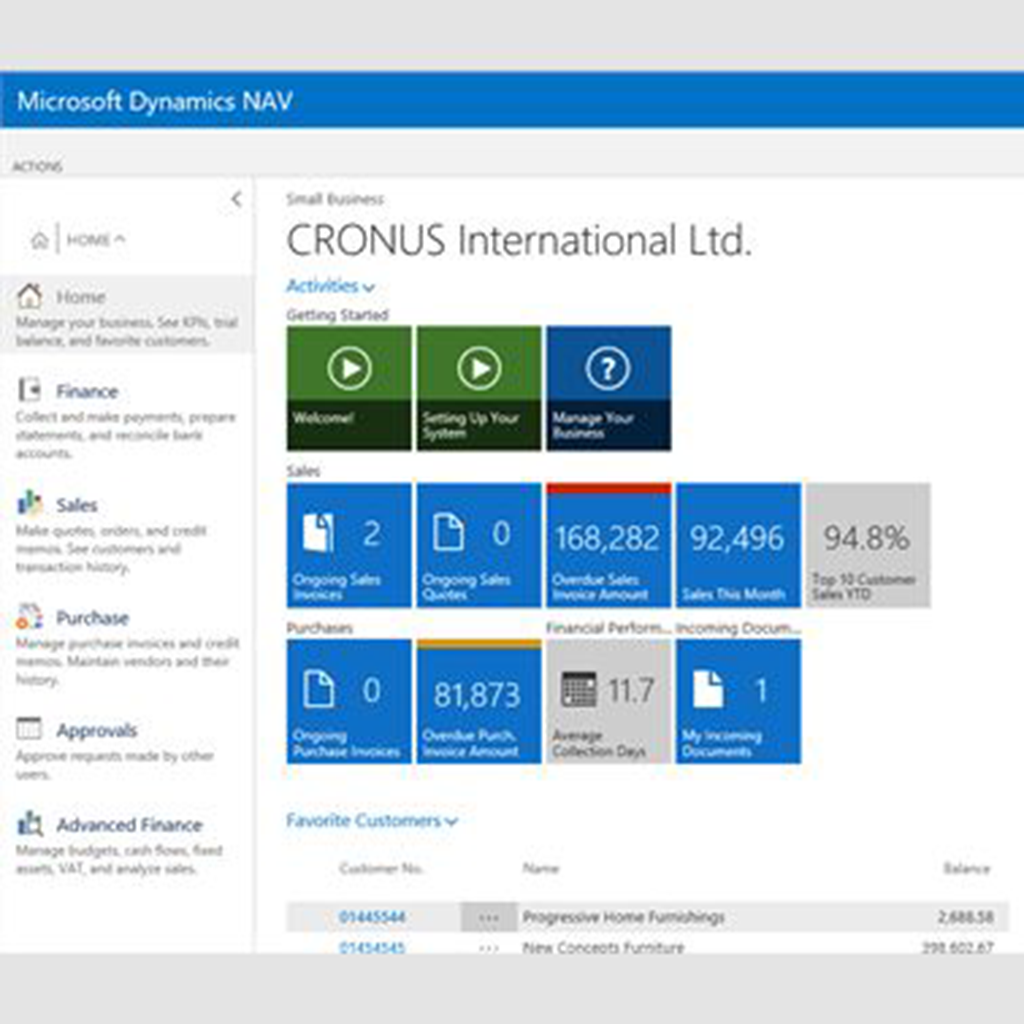This screenshot has height=1024, width=1024.
Task: Select the CRONUS International Ltd. heading
Action: tap(519, 240)
